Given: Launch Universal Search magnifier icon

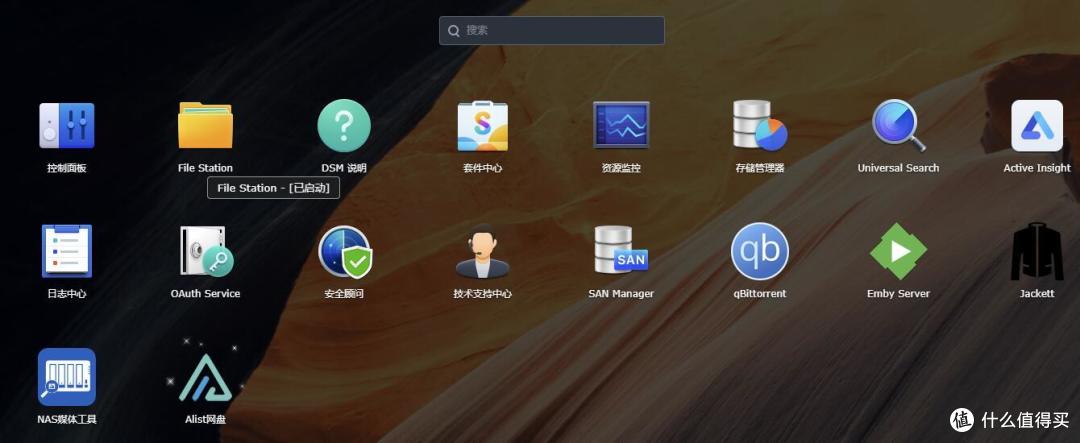Looking at the screenshot, I should pyautogui.click(x=898, y=125).
